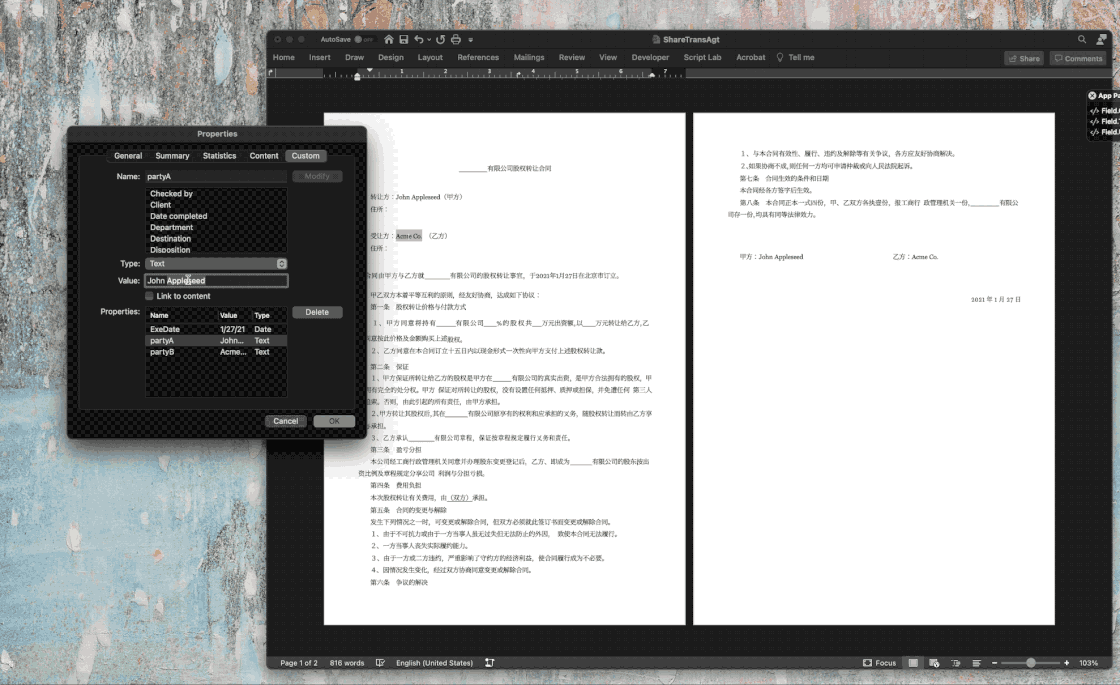Switch to Print Layout view icon
The height and width of the screenshot is (685, 1120).
click(913, 663)
